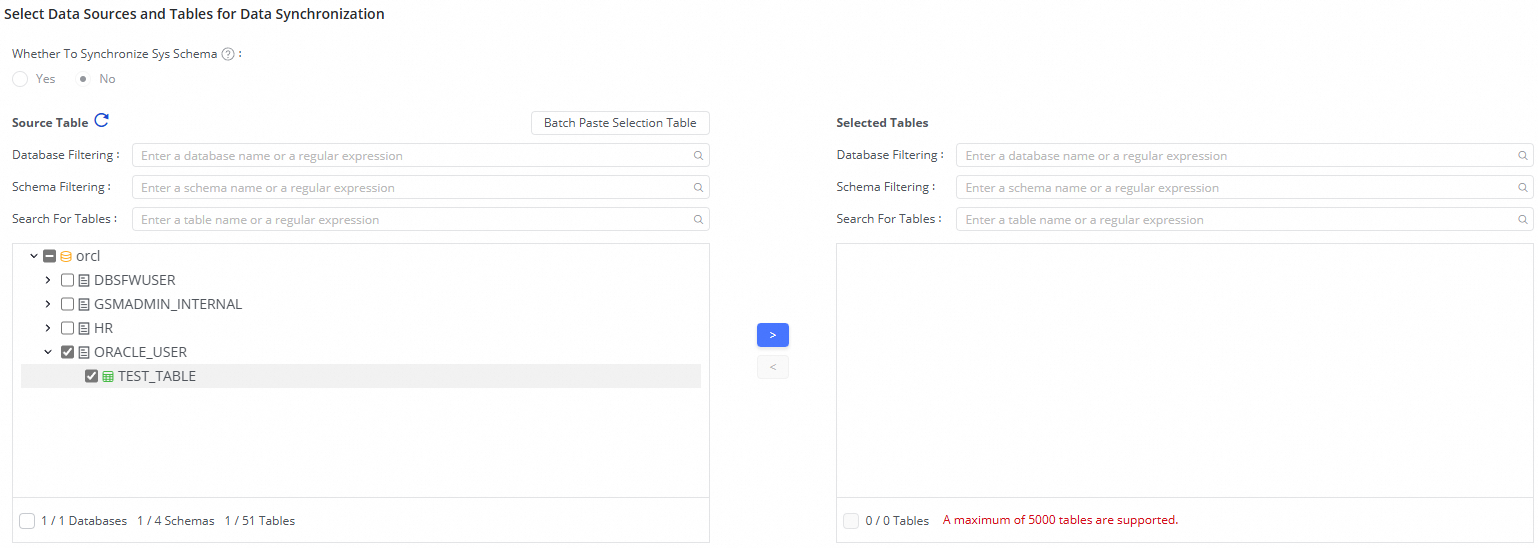Select the ORACLE_USER tree item label
This screenshot has height=548, width=1538.
pos(140,352)
